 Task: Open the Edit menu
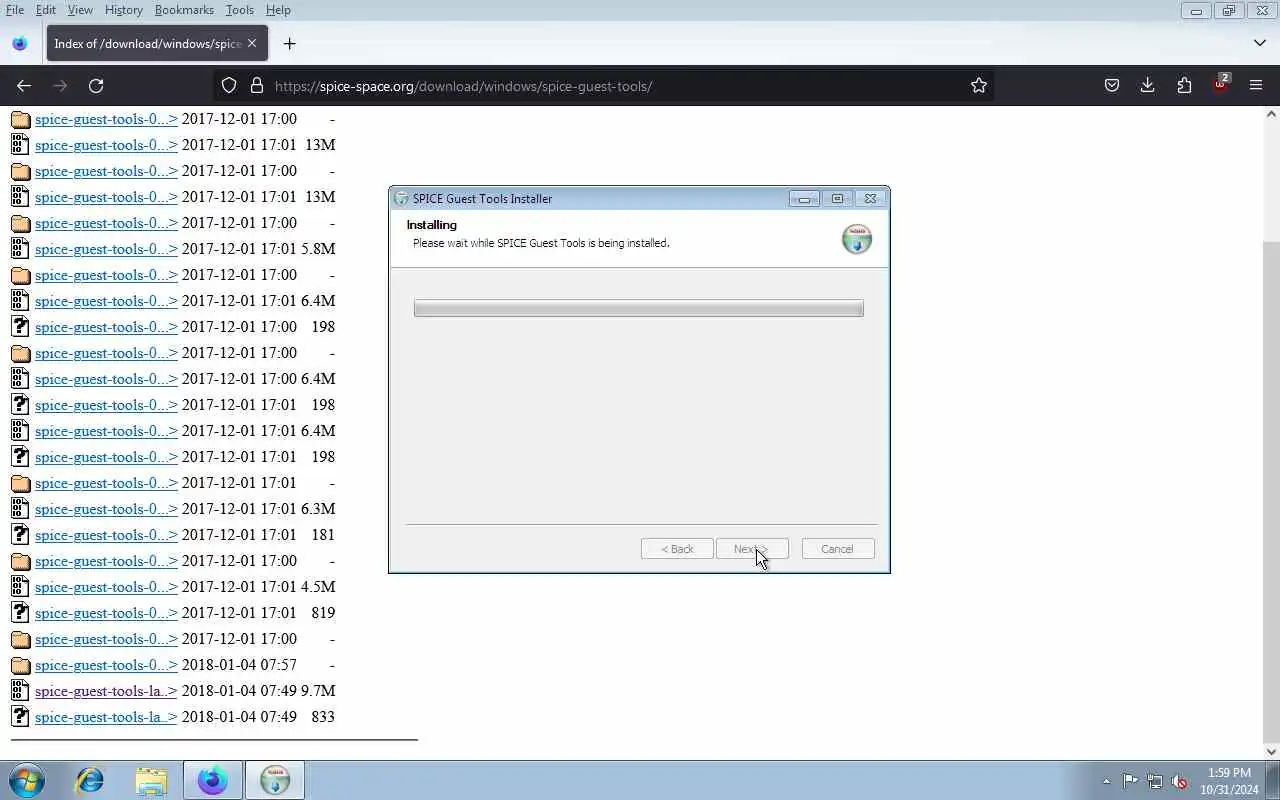[46, 10]
